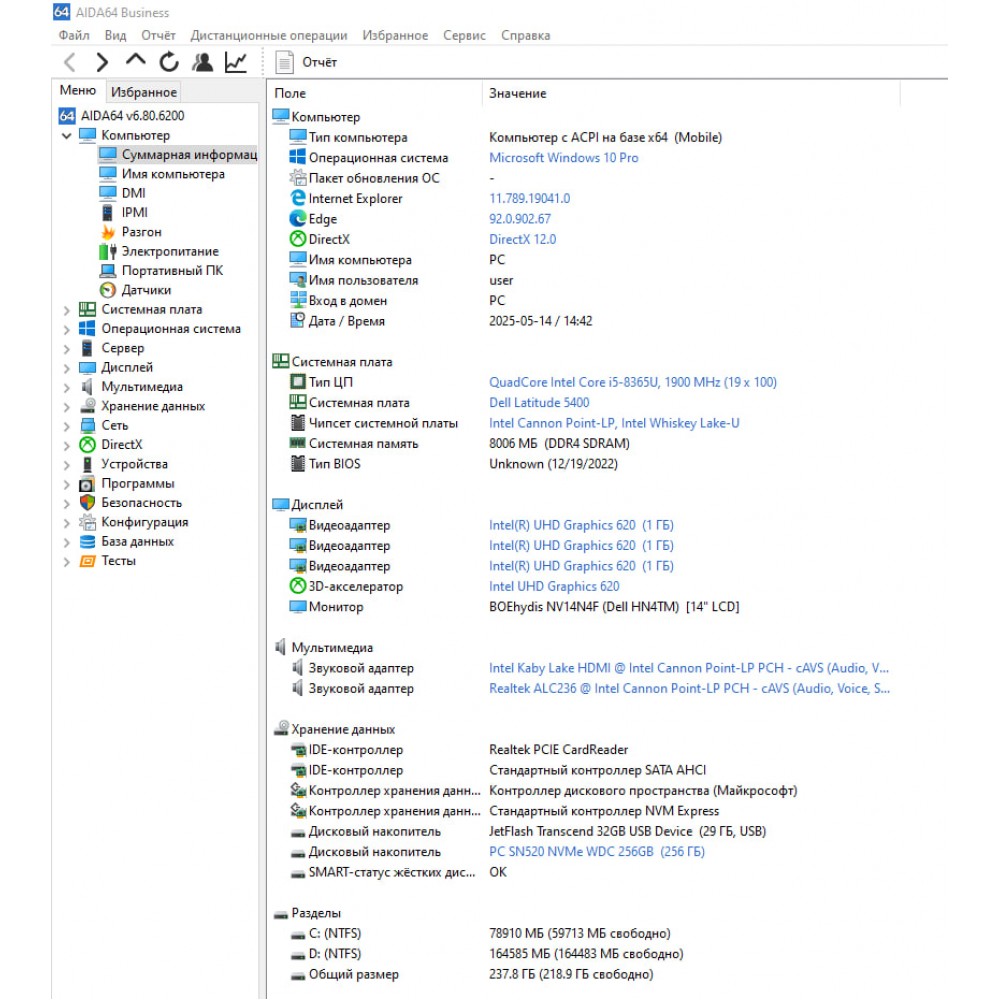Click the Конфигурация icon in tree
1000x1000 pixels.
click(x=87, y=522)
